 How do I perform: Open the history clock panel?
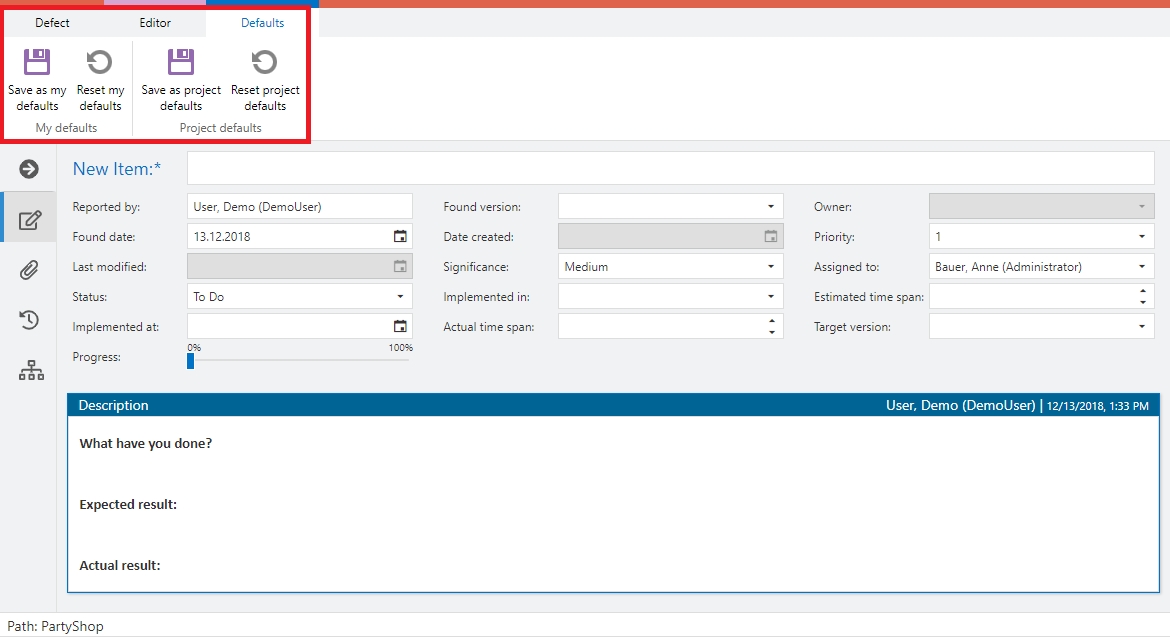pos(30,320)
